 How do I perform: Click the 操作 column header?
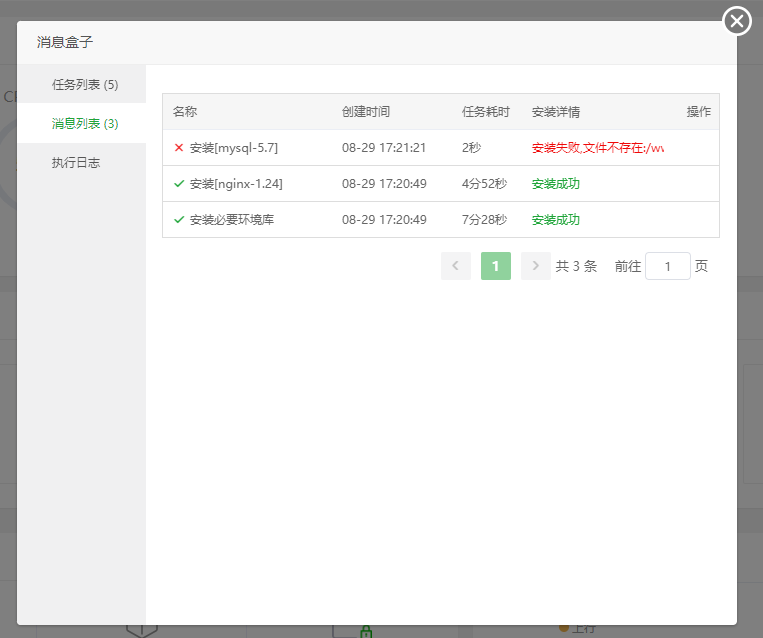tap(699, 111)
